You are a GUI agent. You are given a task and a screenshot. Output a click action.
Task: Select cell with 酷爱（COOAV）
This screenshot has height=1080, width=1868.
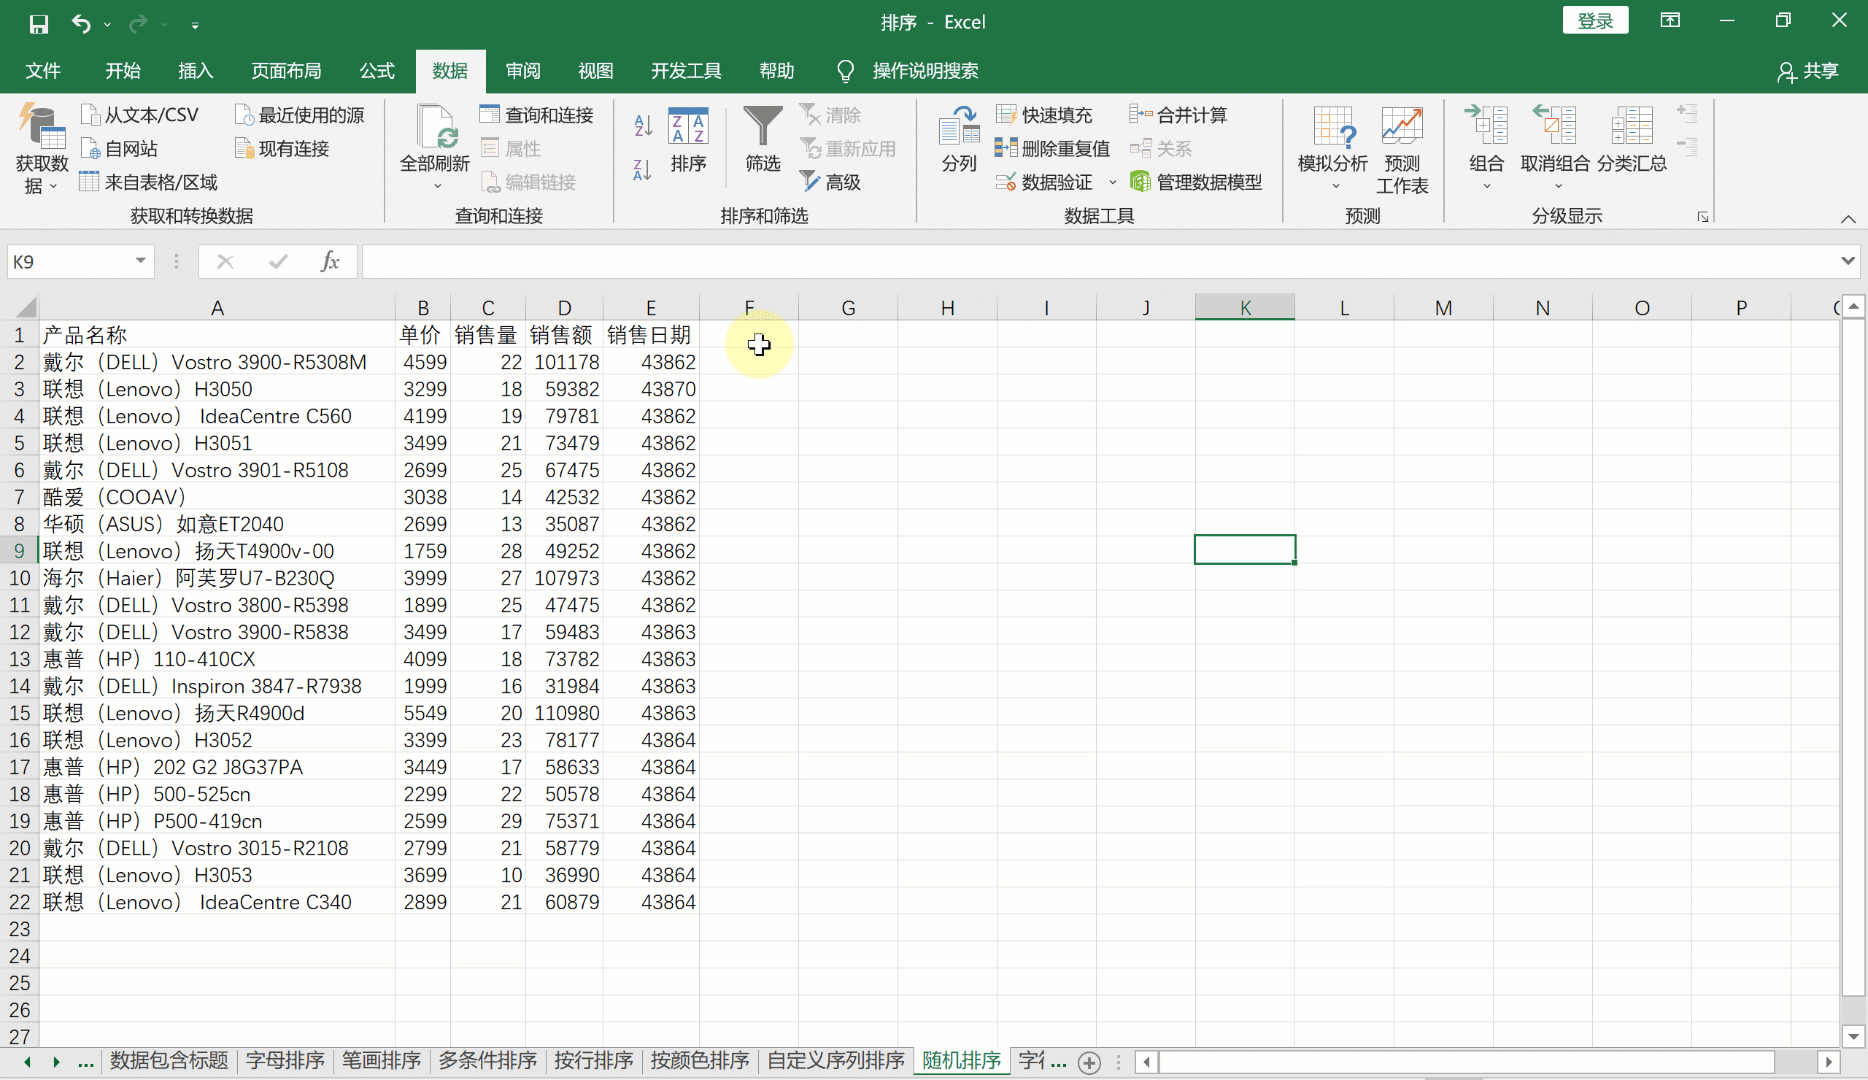(217, 497)
